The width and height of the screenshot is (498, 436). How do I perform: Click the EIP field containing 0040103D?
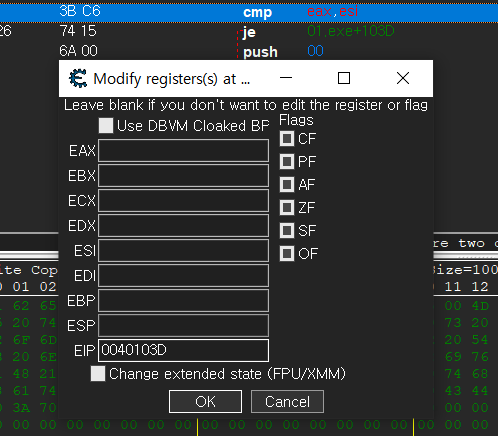pos(183,350)
